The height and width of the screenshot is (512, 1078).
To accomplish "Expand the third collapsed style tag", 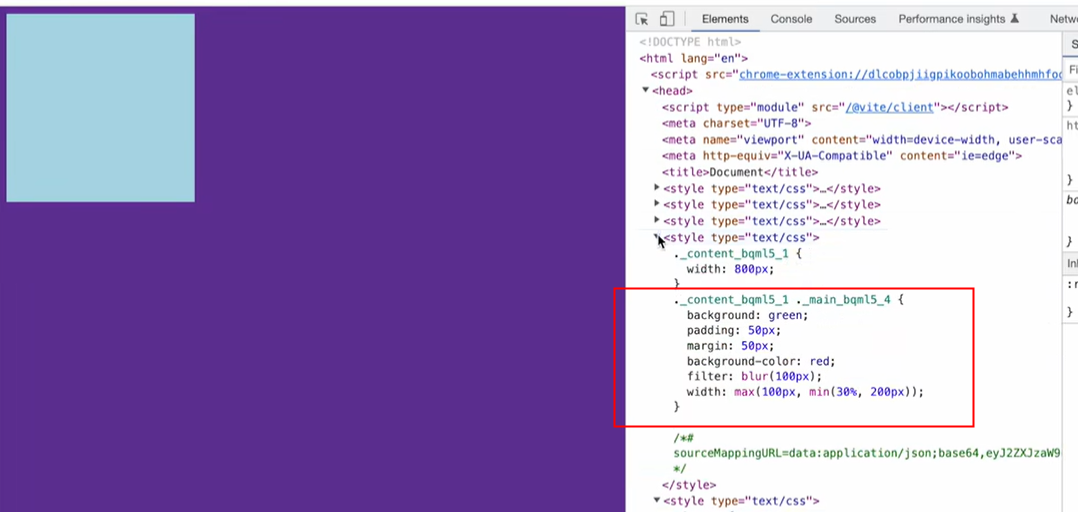I will tap(657, 220).
